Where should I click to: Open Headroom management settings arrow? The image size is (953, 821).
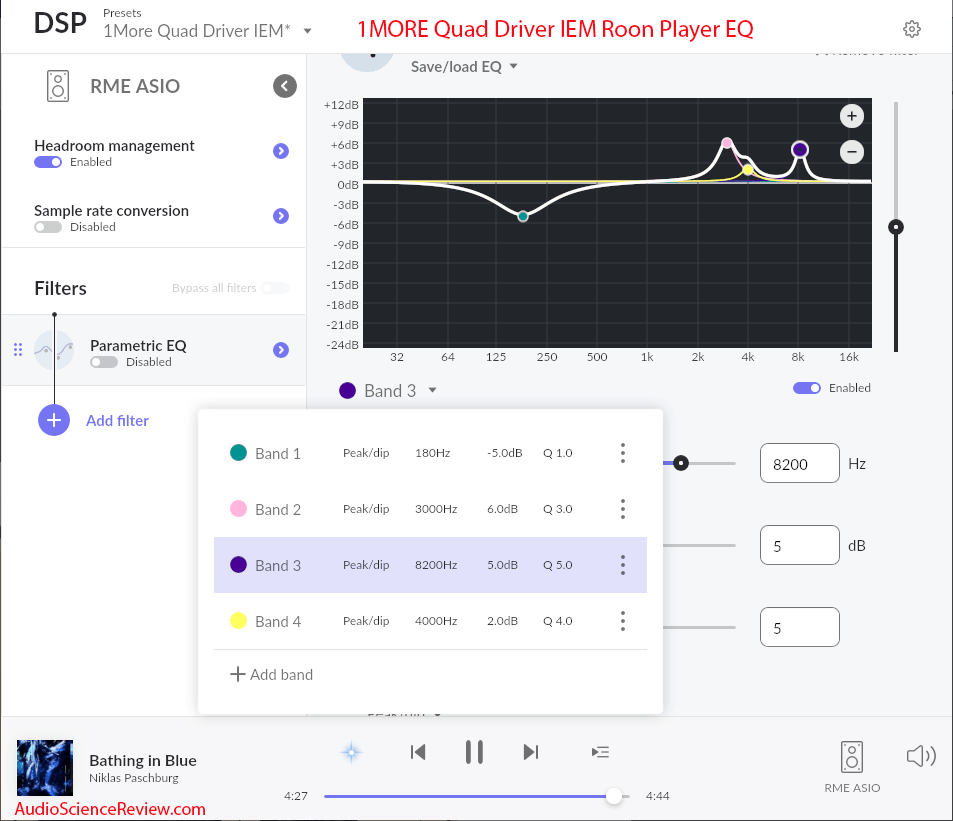tap(281, 151)
